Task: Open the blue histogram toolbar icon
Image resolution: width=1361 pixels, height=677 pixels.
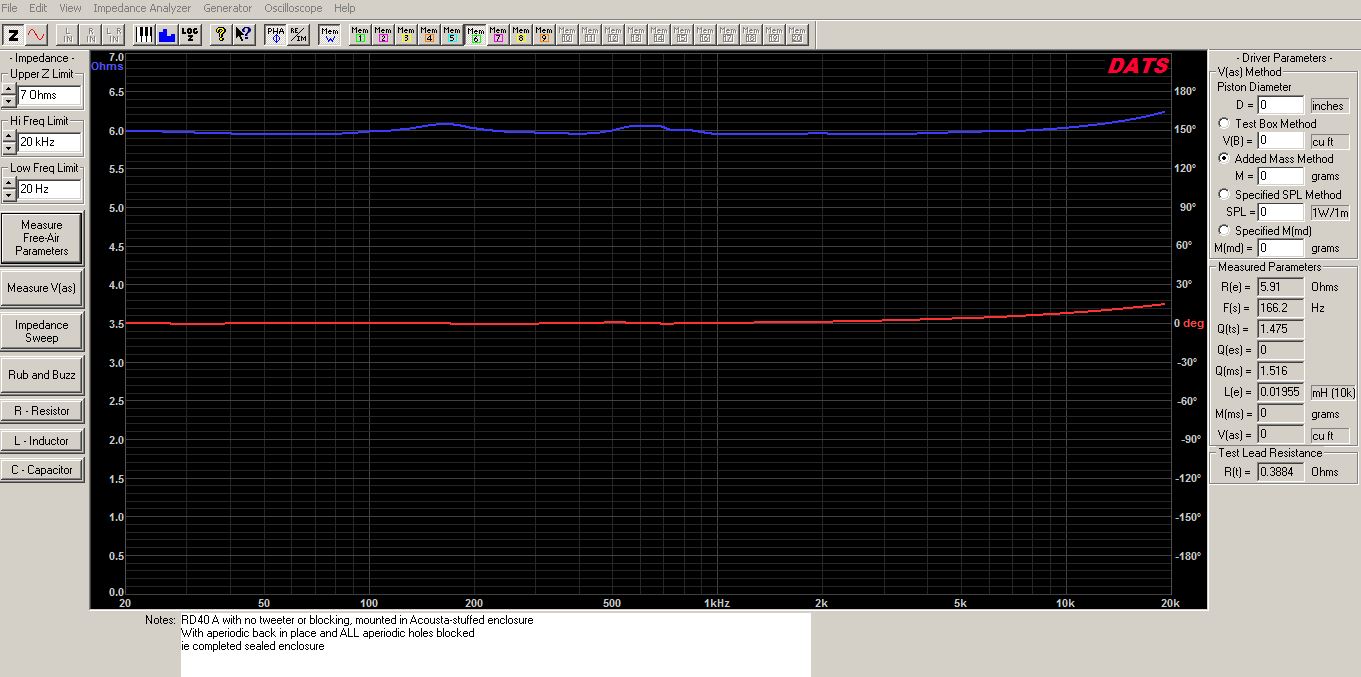Action: pyautogui.click(x=167, y=35)
